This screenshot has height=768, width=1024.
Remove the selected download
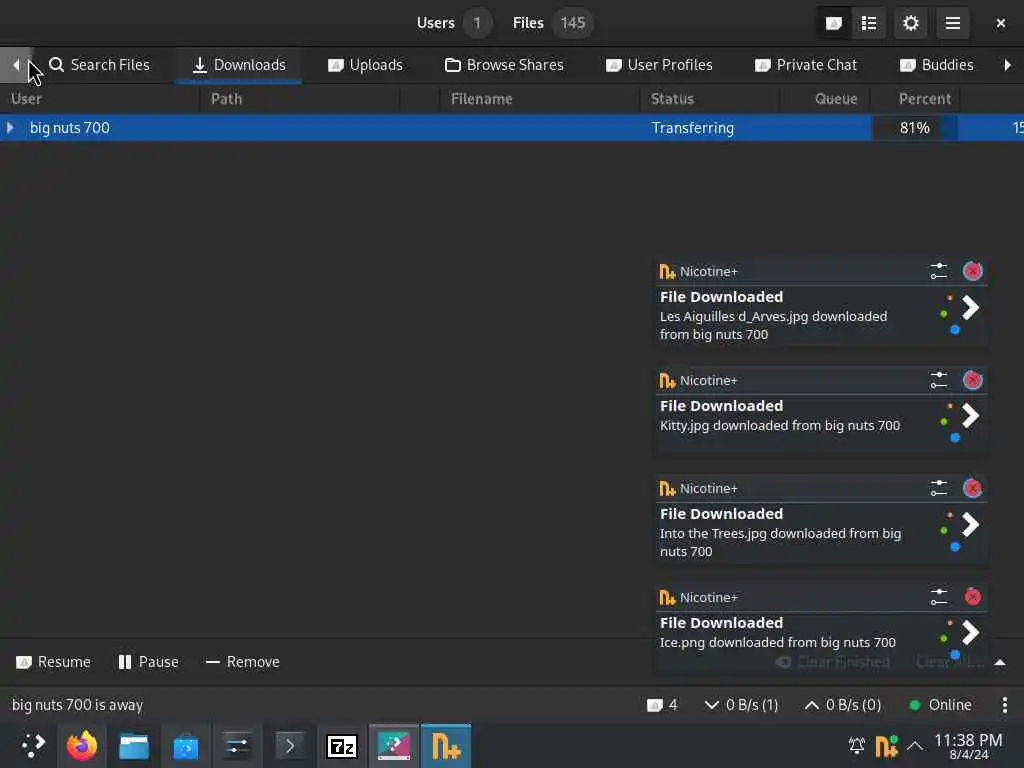coord(242,662)
